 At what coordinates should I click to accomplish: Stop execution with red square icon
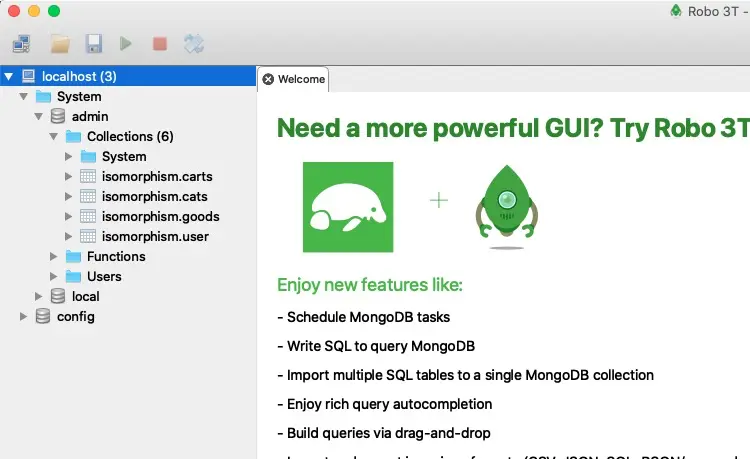pos(160,44)
